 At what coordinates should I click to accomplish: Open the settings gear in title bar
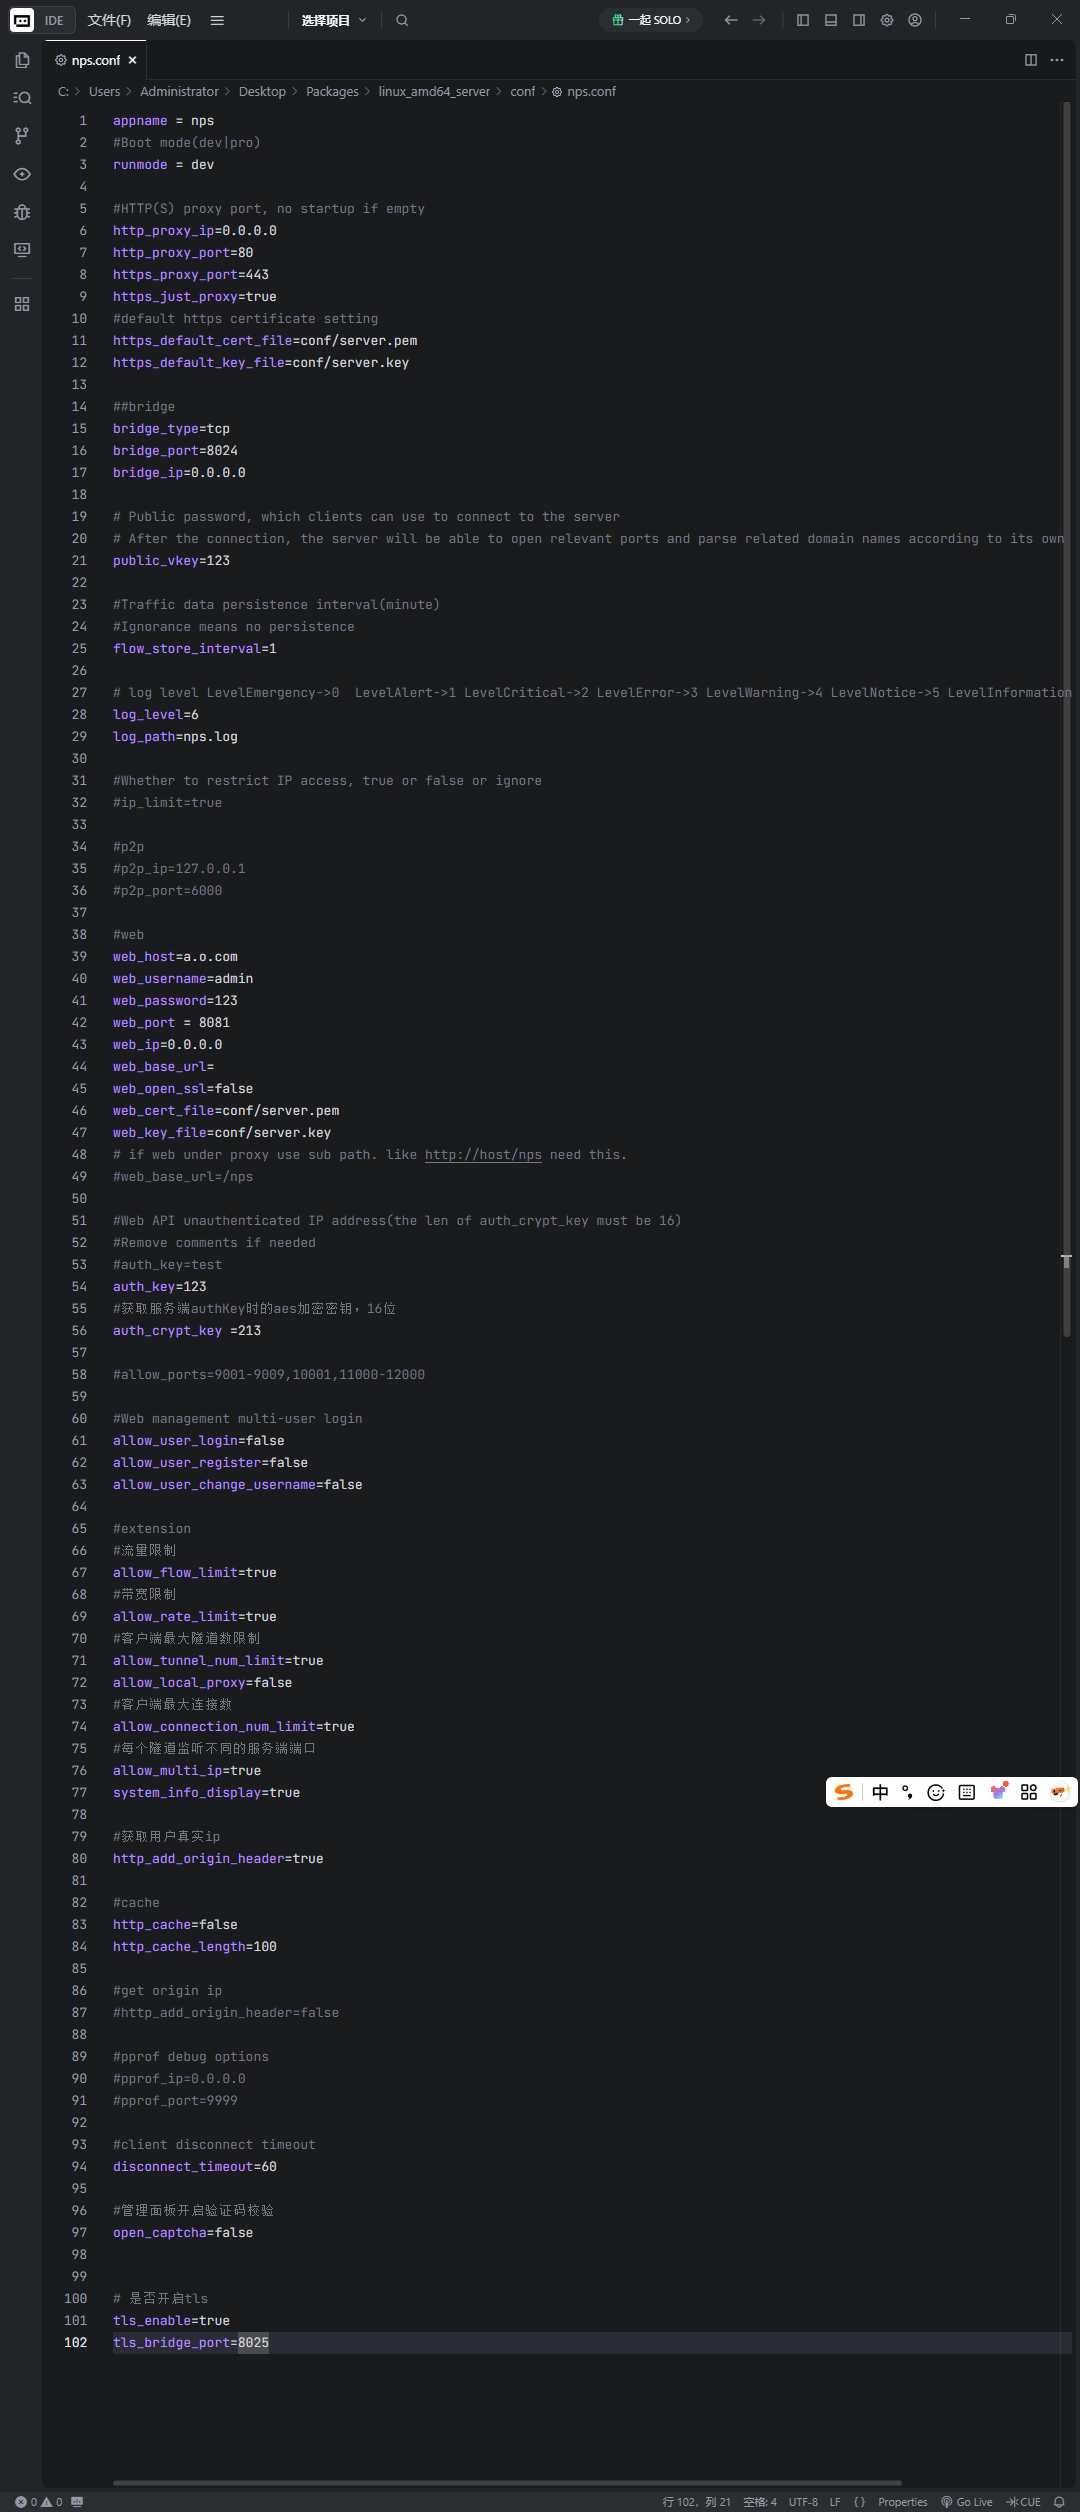click(x=887, y=20)
